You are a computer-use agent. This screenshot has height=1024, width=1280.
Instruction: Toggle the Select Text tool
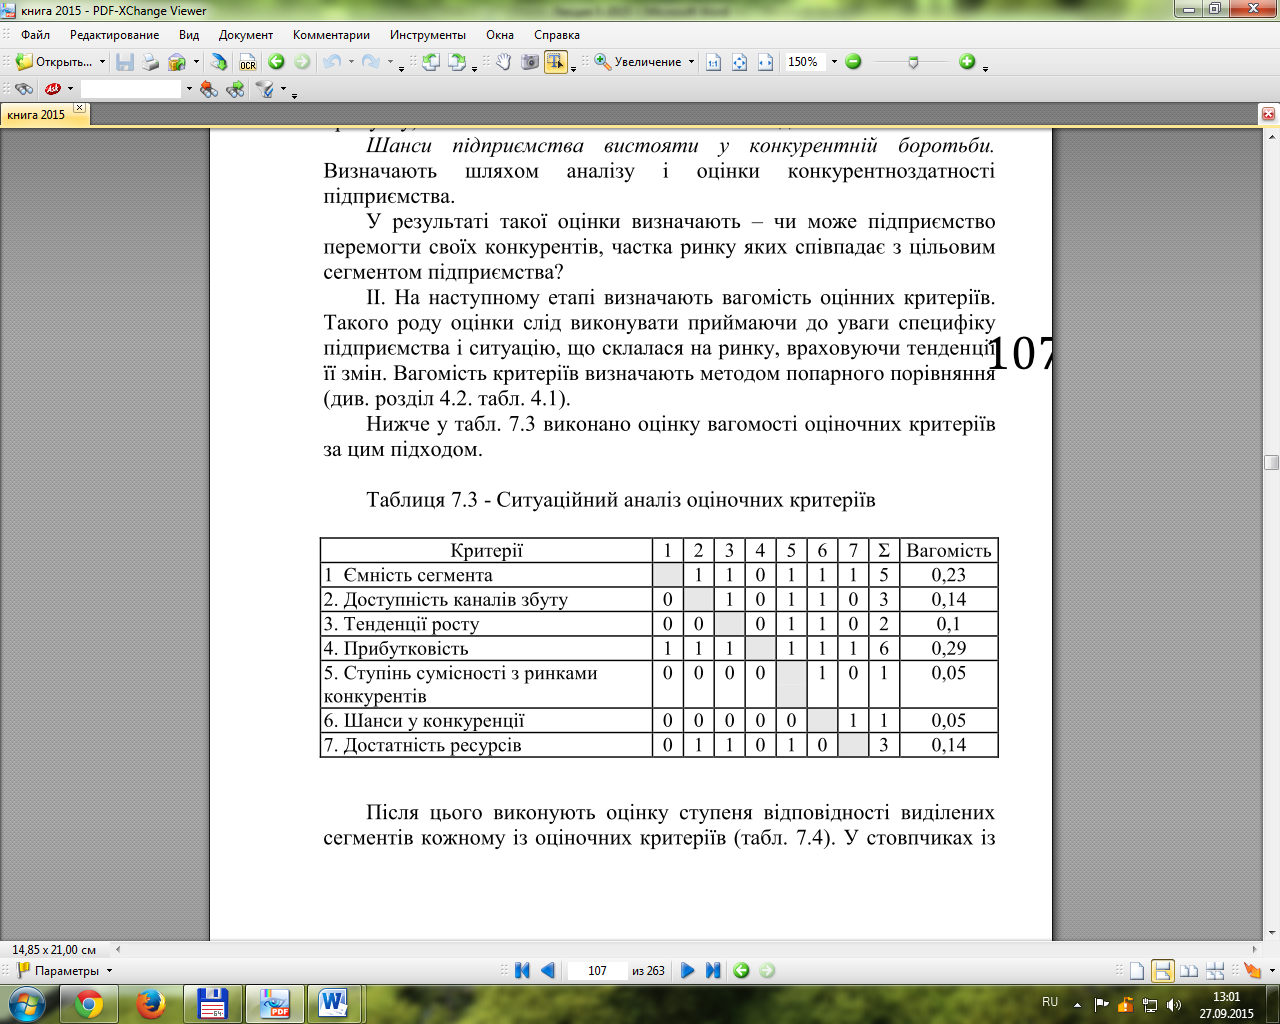(x=556, y=62)
